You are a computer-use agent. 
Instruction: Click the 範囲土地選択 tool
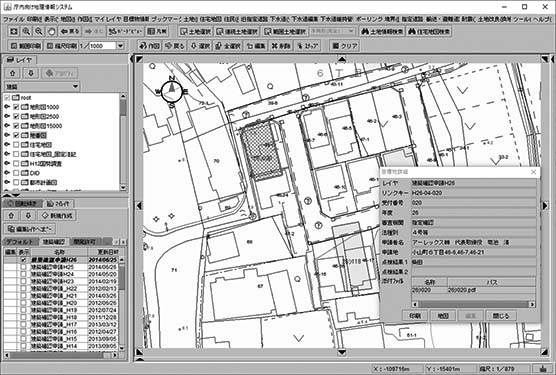tap(285, 32)
